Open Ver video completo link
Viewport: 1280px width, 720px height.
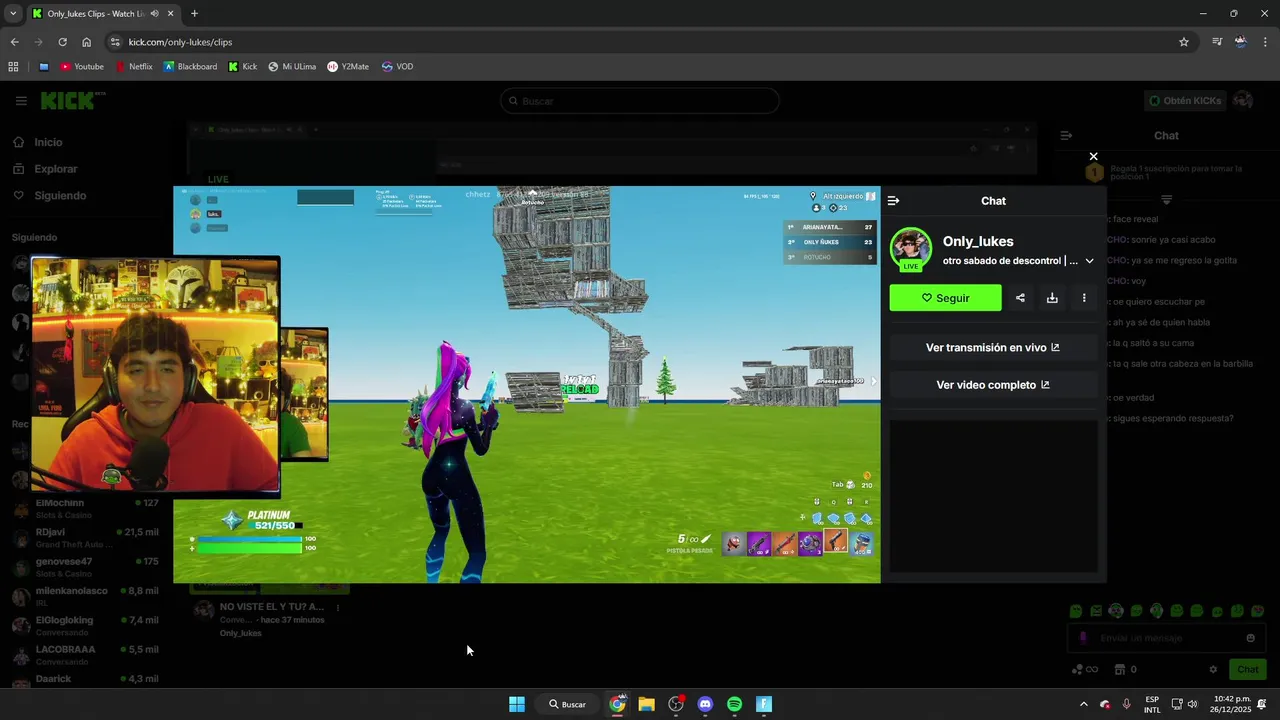992,385
